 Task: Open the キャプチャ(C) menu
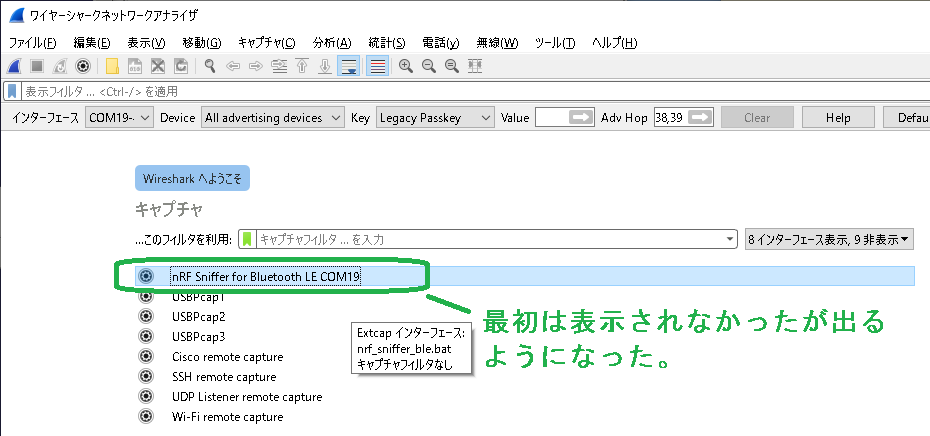pos(267,43)
